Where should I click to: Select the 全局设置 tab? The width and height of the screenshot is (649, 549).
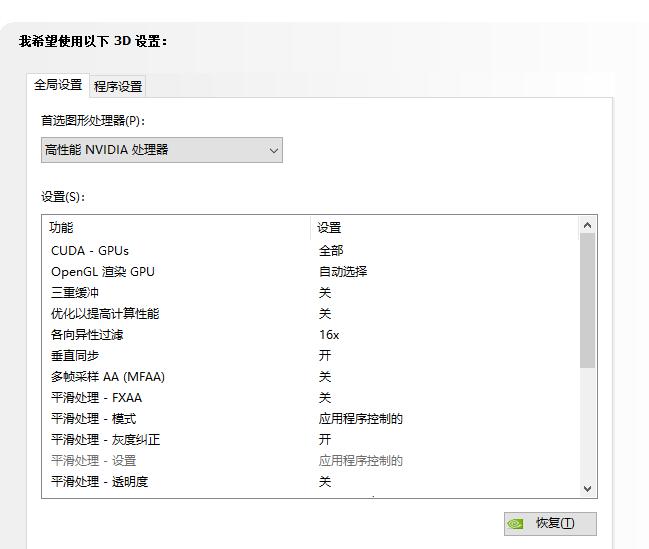(58, 85)
